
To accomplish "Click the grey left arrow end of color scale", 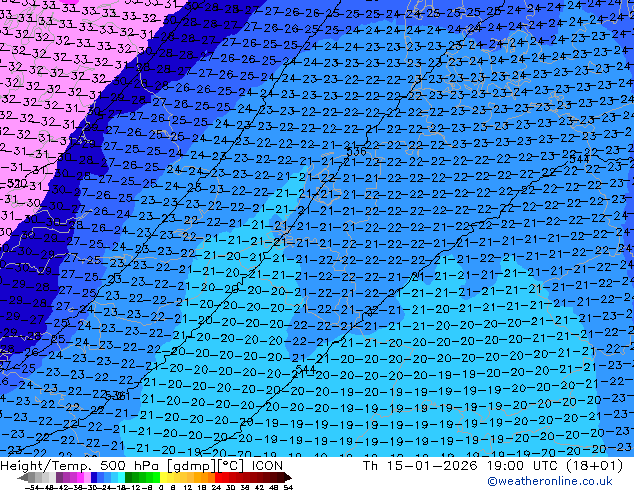I will tap(22, 478).
